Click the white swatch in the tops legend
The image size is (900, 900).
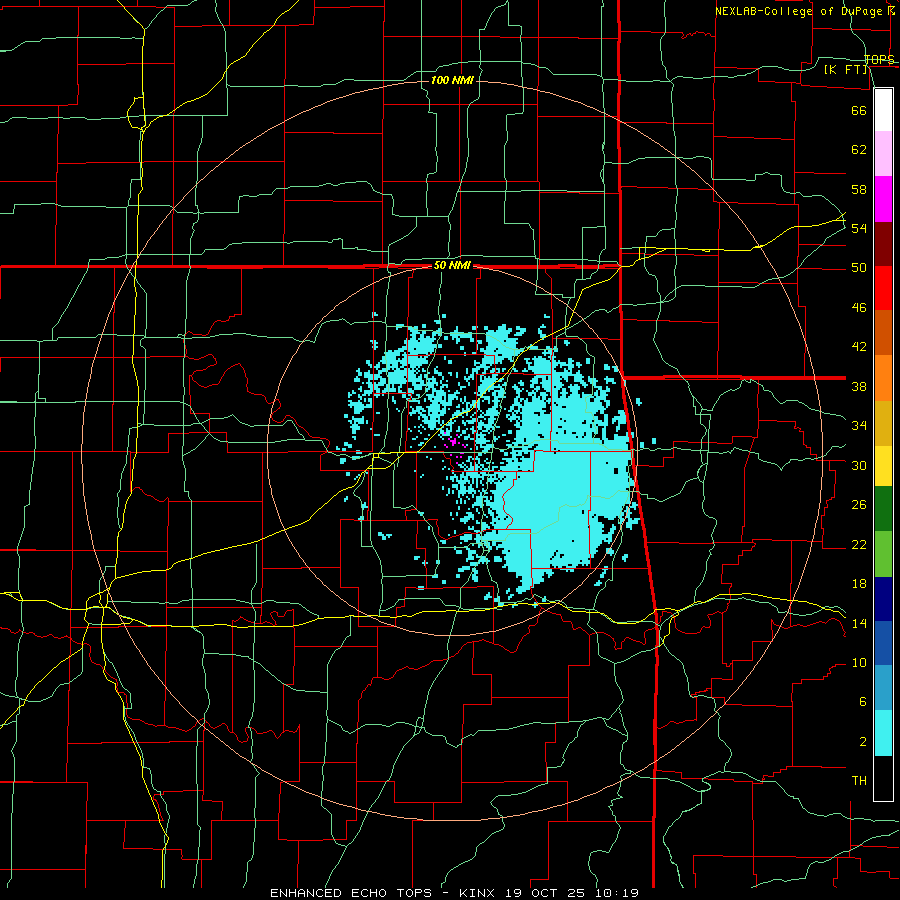pos(883,110)
